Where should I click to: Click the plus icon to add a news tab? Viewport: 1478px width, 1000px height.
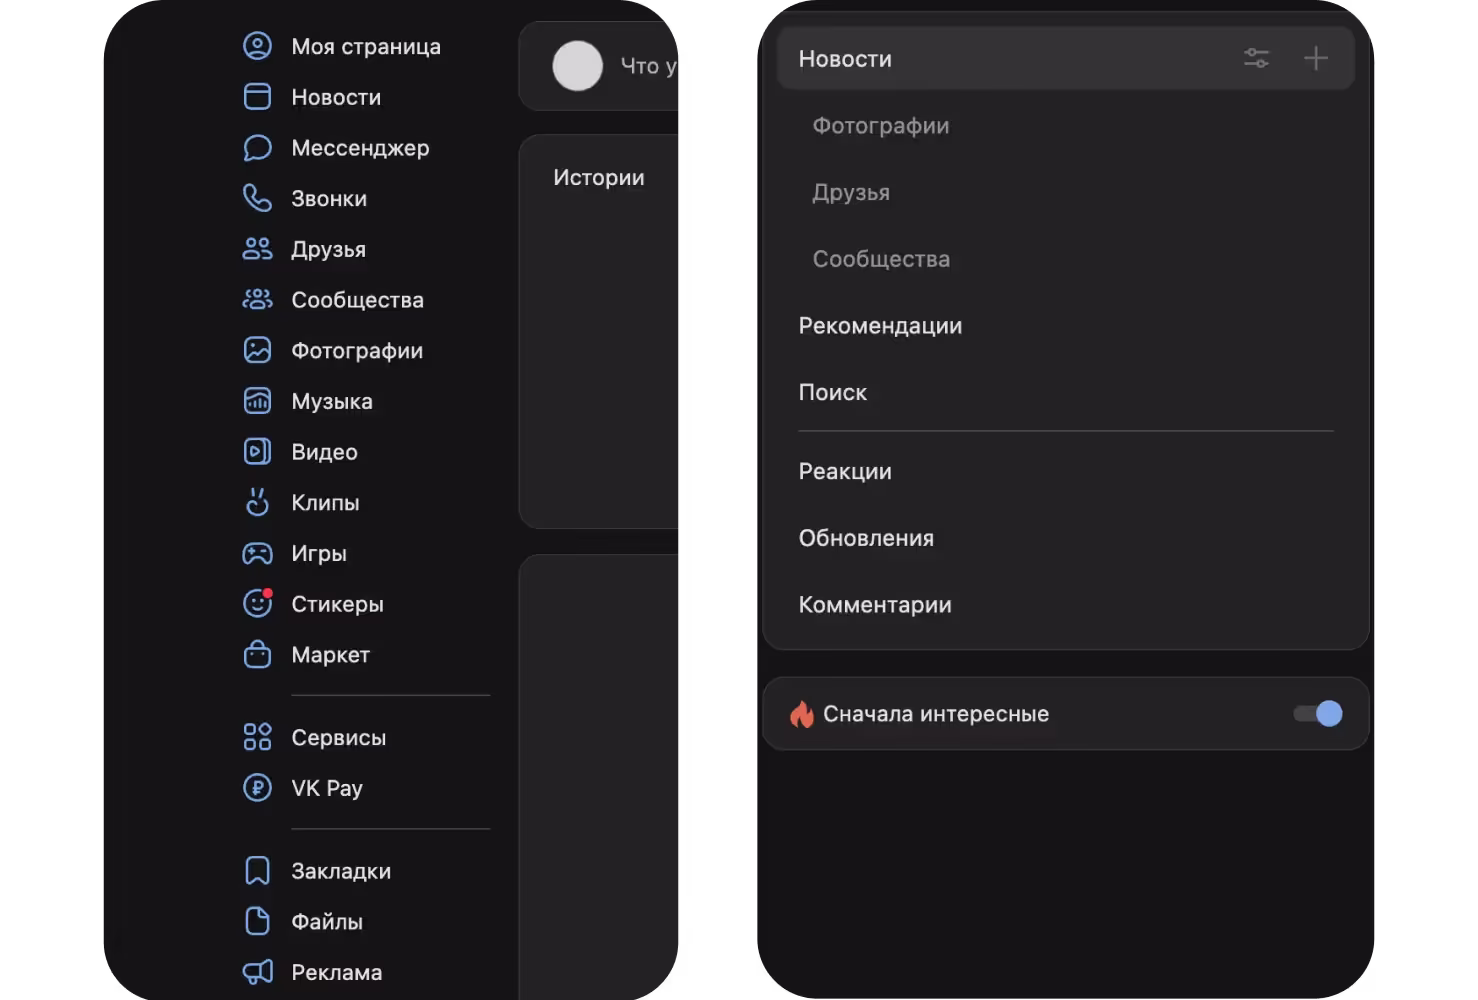click(x=1315, y=59)
